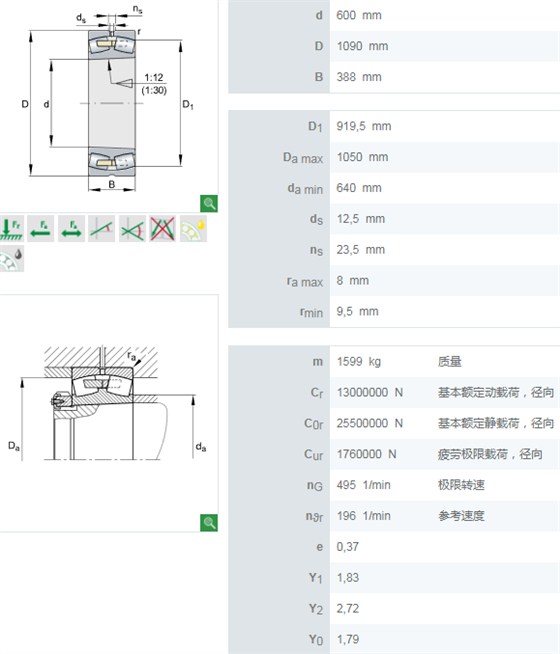Image resolution: width=560 pixels, height=654 pixels.
Task: Click the 基本额定动载荷,径向 description
Action: 496,392
